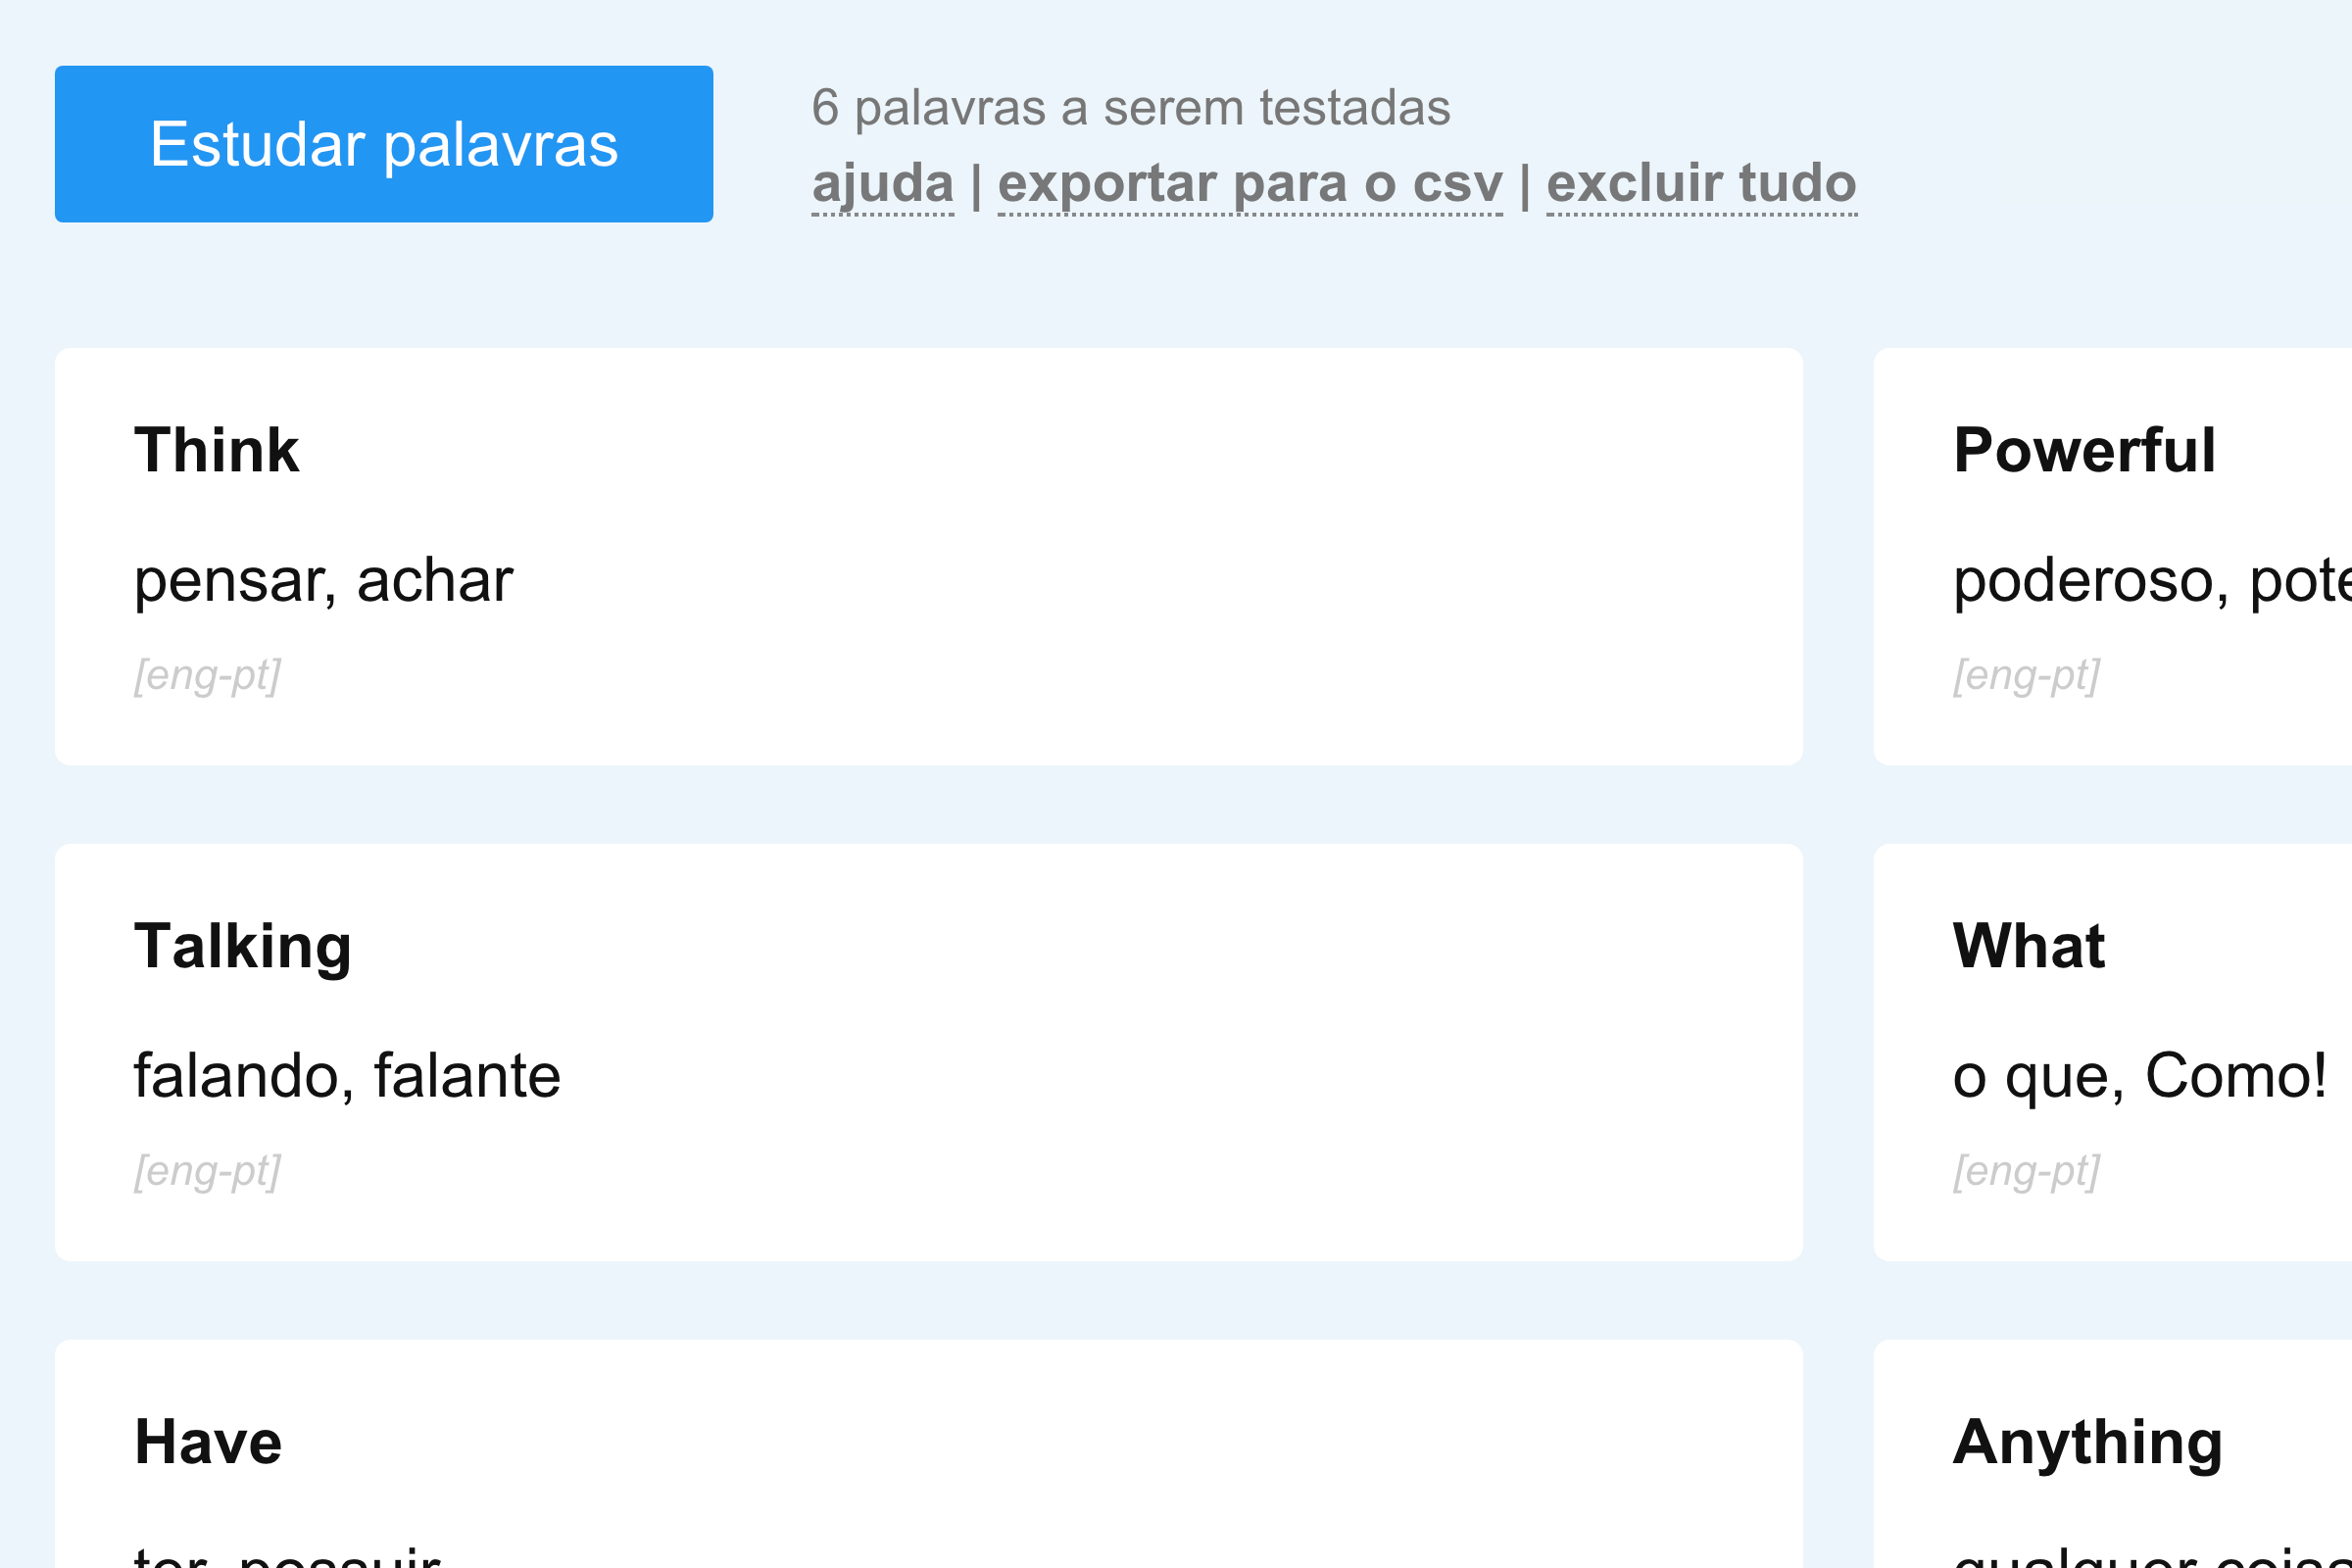2352x1568 pixels.
Task: Click the translation 'o que, Como!'
Action: click(x=2139, y=1076)
